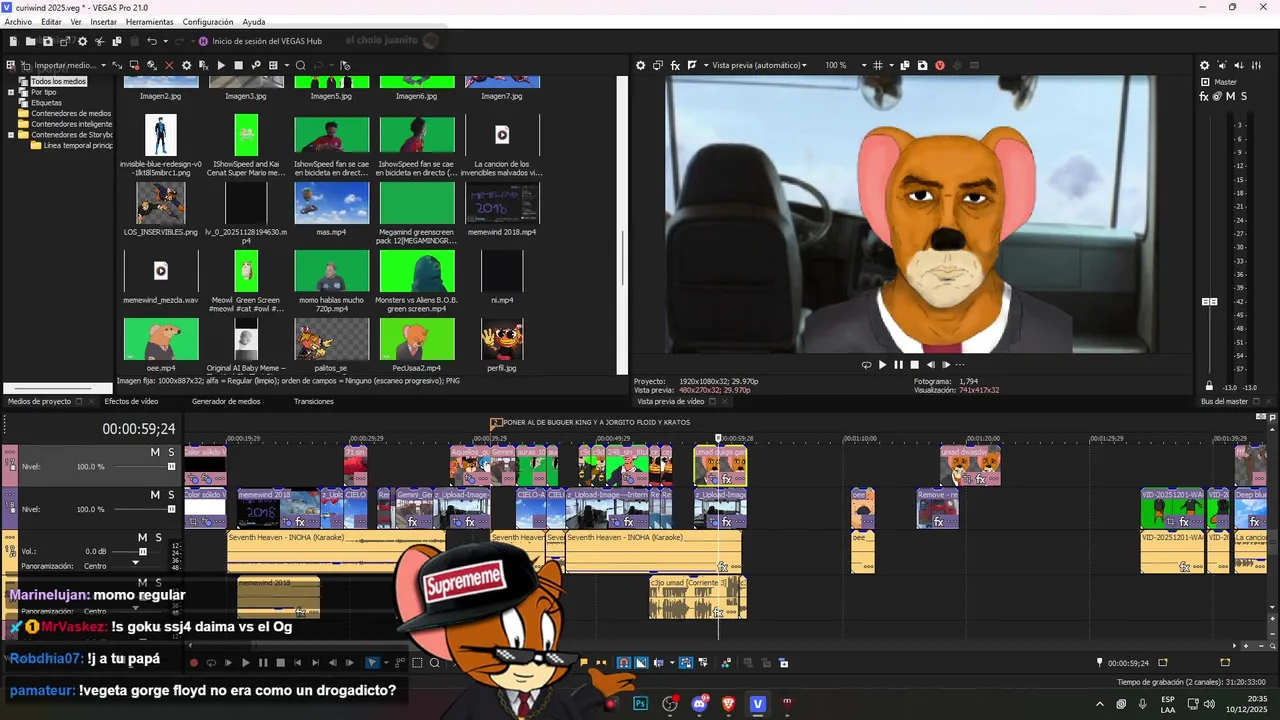Play video from the preview transport controls
The image size is (1280, 720).
[x=882, y=365]
